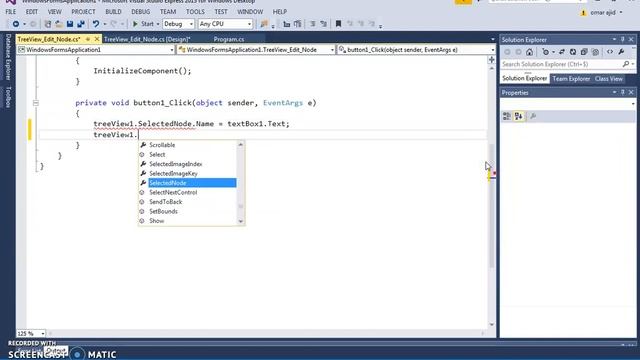Viewport: 640px width, 360px height.
Task: Switch to TreeView_Edit_Node.cs [Design] tab
Action: pyautogui.click(x=147, y=39)
